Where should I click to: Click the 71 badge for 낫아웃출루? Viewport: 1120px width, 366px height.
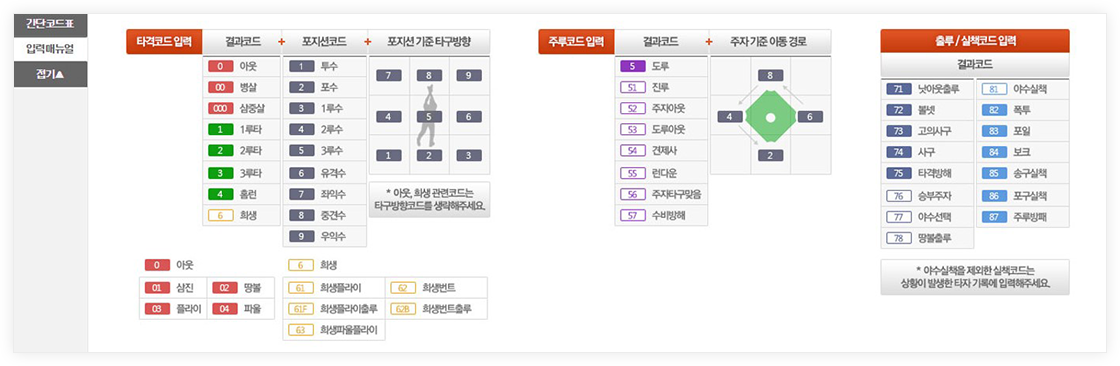[899, 89]
